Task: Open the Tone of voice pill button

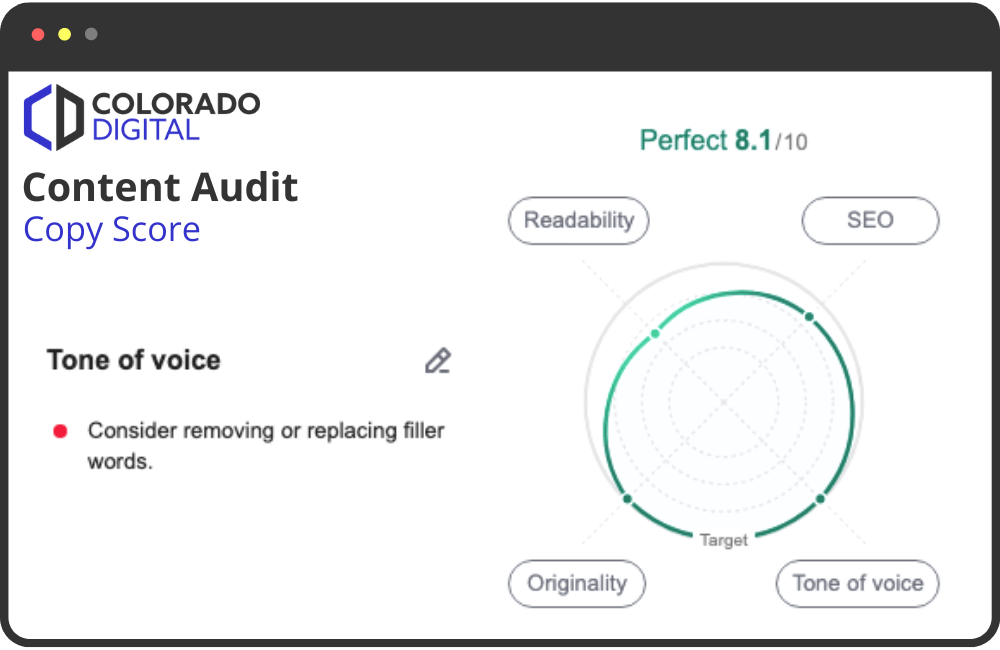Action: click(x=857, y=584)
